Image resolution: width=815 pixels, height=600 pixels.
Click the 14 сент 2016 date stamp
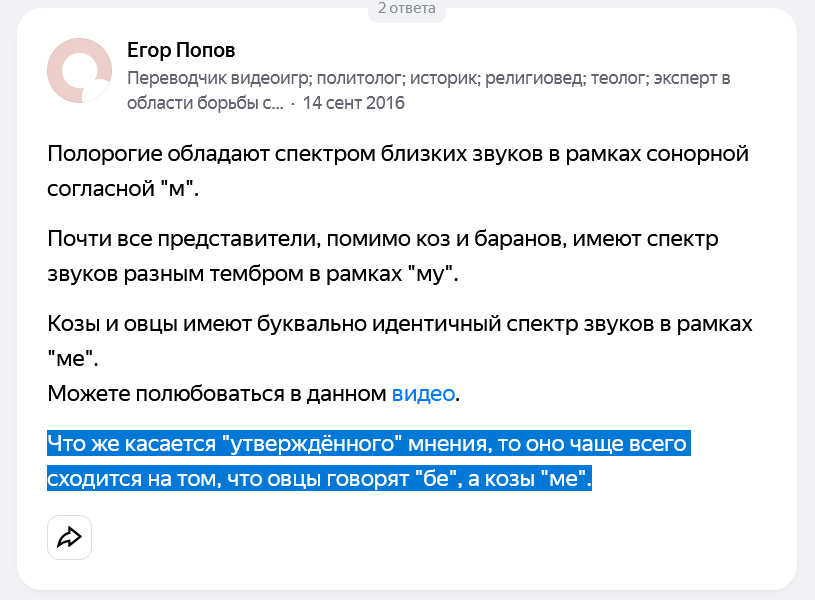pyautogui.click(x=353, y=103)
